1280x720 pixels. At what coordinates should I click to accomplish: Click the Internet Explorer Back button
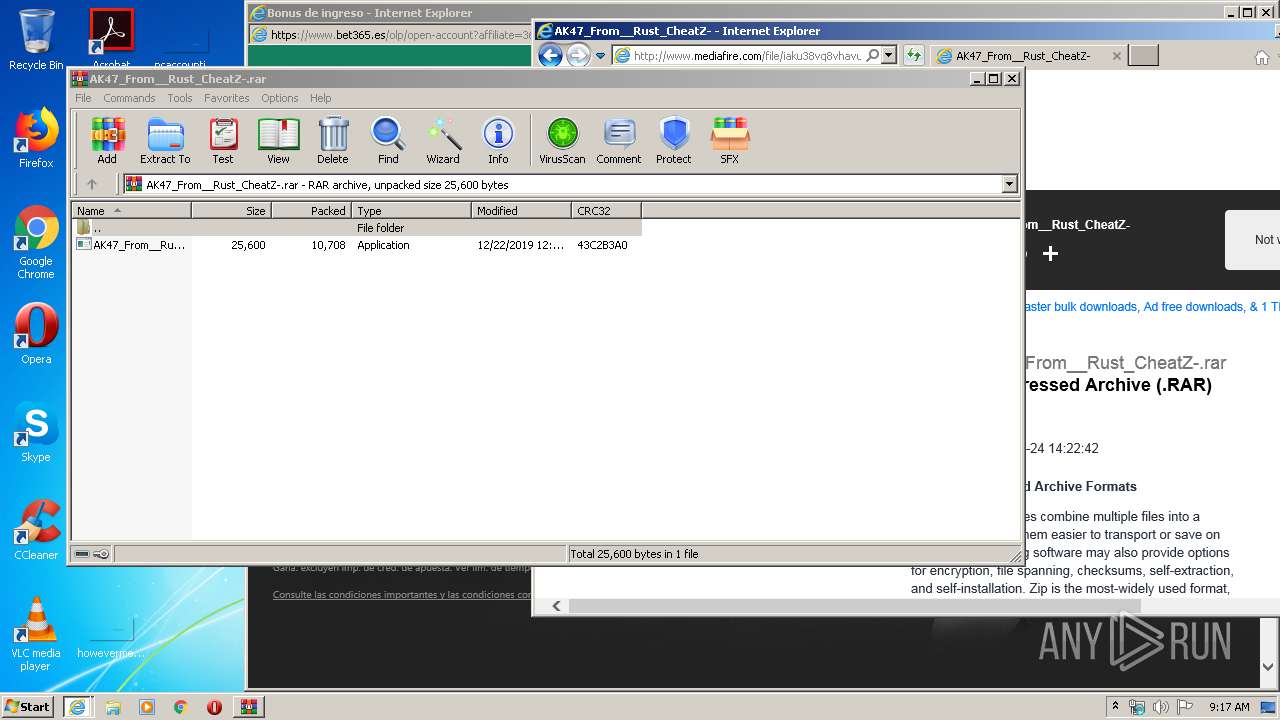pos(550,56)
